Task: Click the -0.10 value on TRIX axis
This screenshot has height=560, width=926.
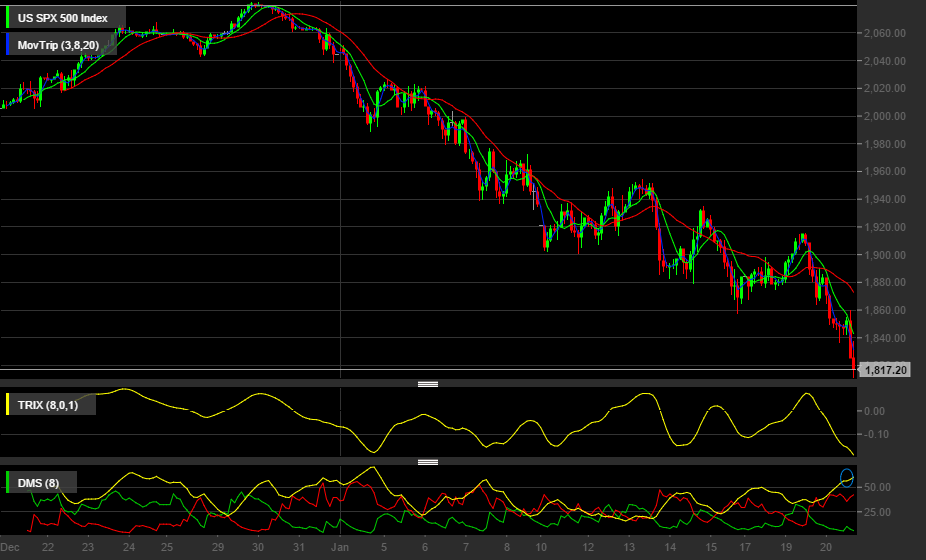Action: click(875, 434)
